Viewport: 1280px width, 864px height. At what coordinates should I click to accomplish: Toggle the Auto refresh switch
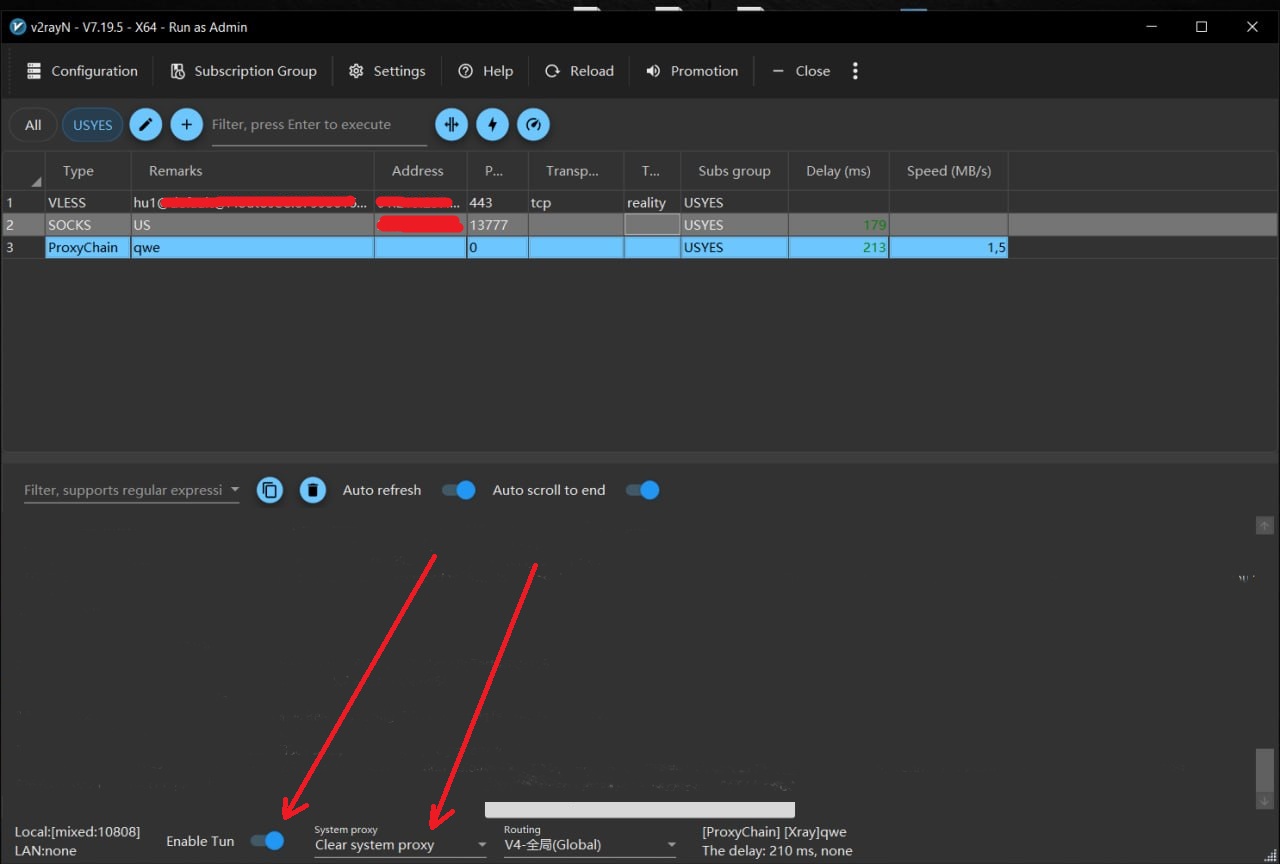[458, 490]
